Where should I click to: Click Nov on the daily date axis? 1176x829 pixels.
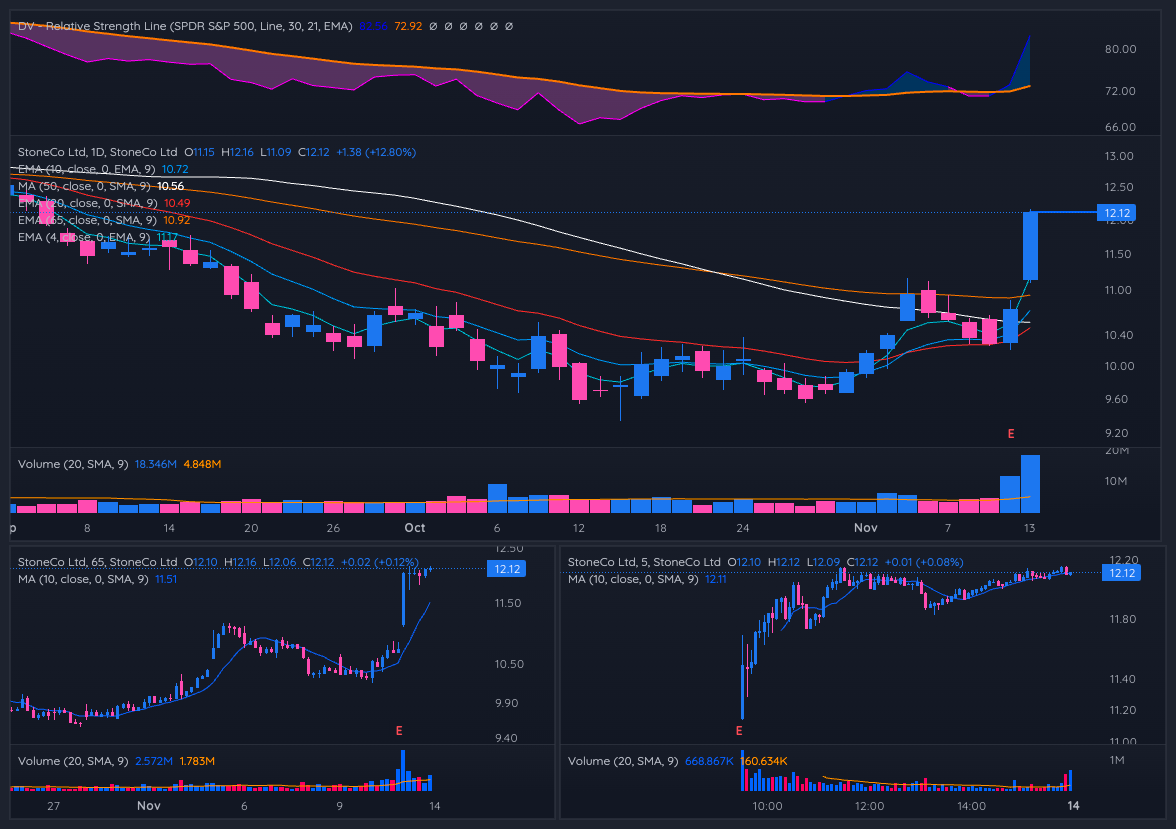click(x=866, y=528)
